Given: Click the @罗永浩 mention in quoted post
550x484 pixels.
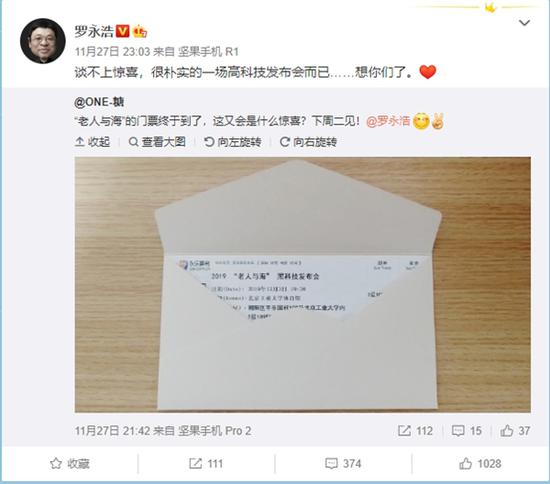Looking at the screenshot, I should 388,122.
